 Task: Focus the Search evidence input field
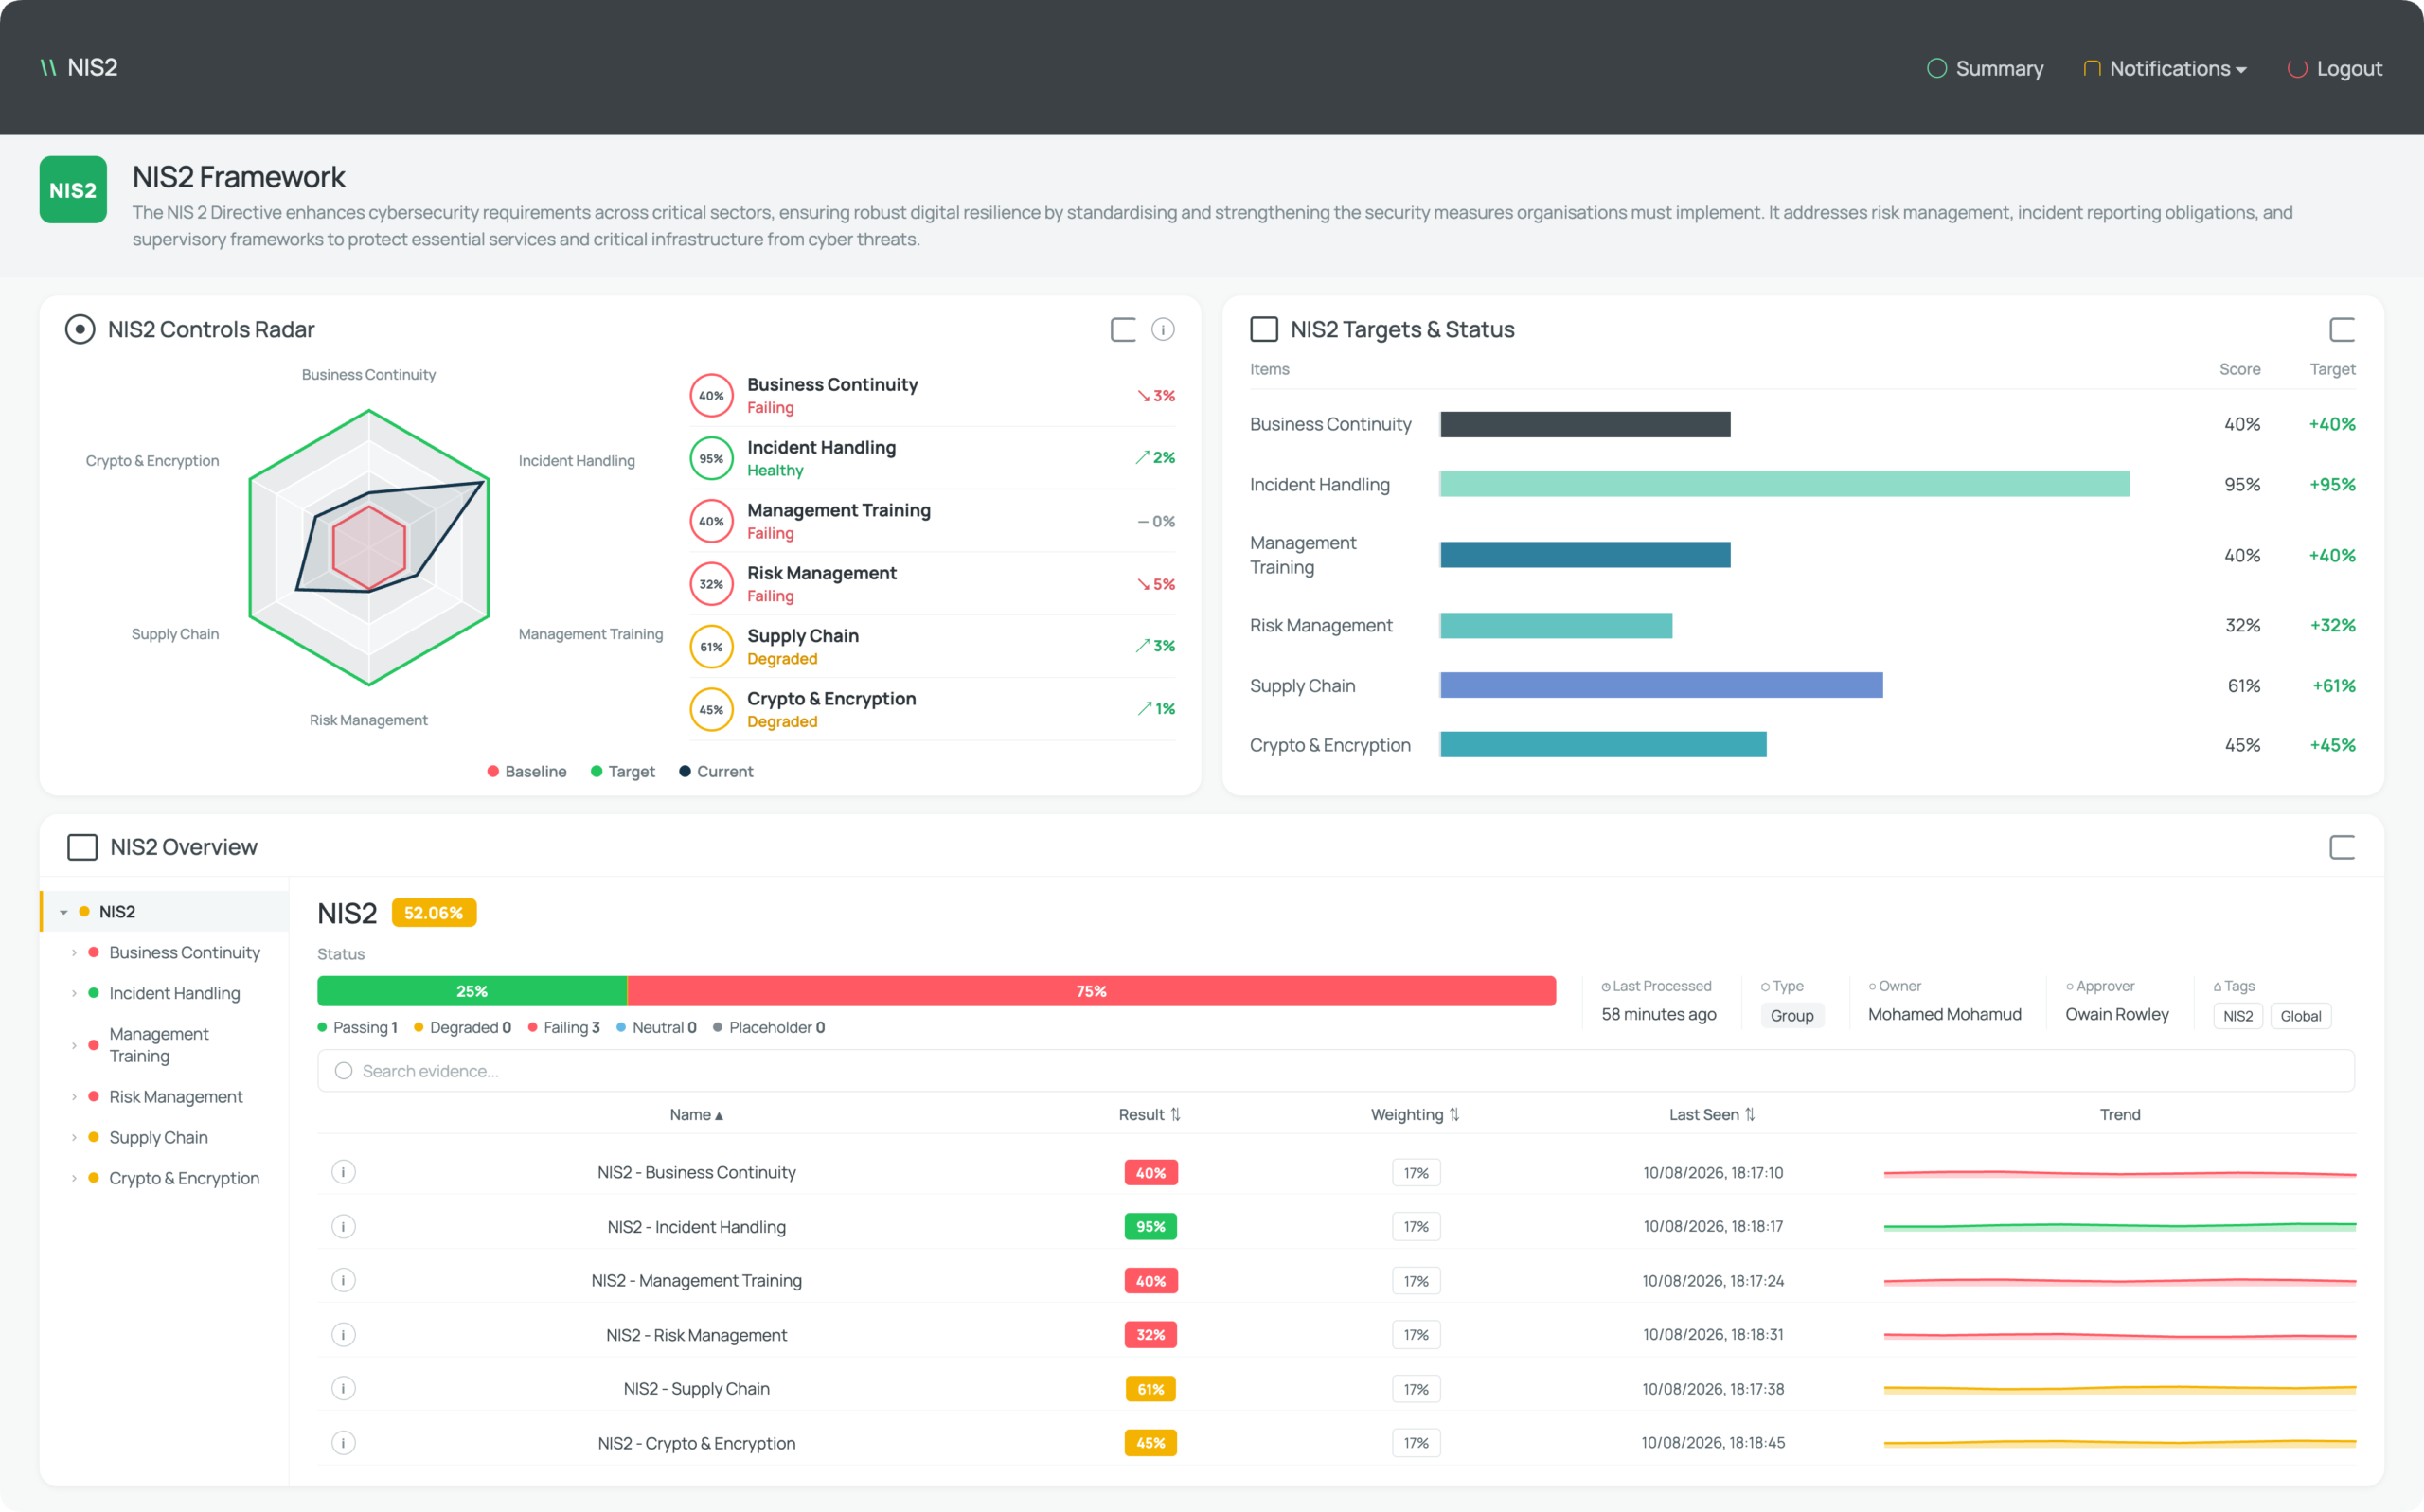1336,1071
